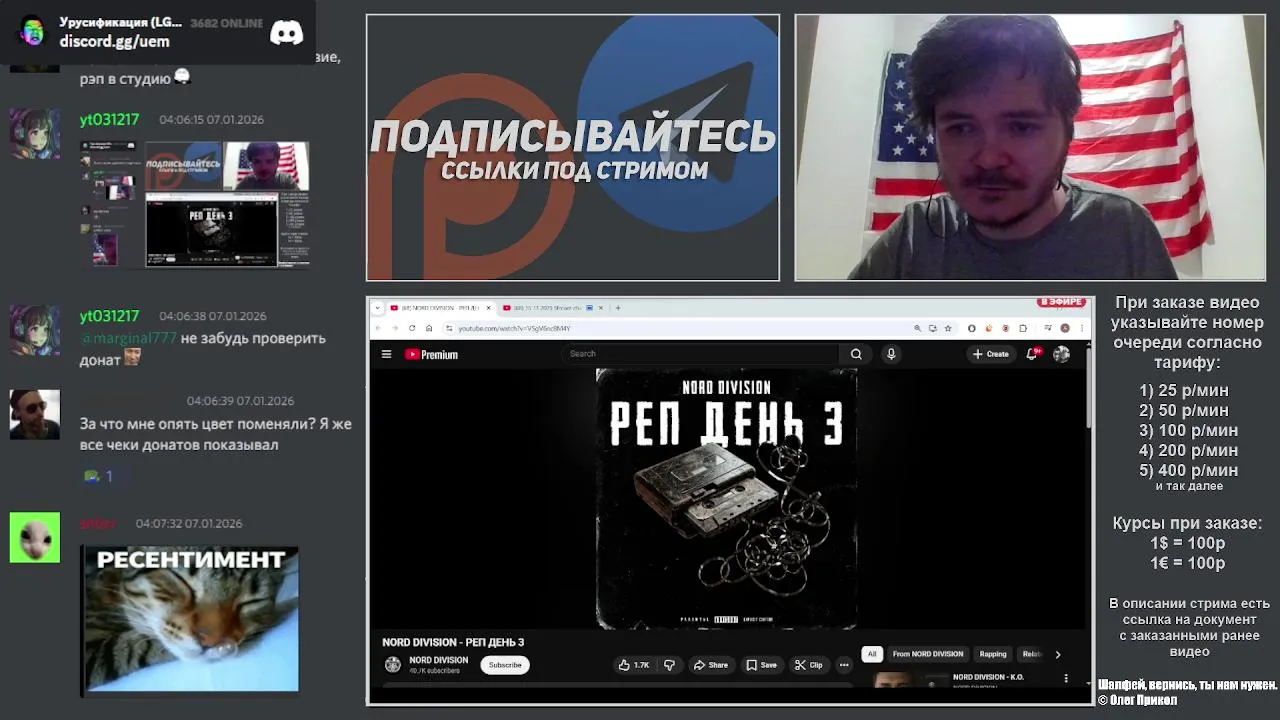The image size is (1280, 720).
Task: Open the YouTube hamburger guide menu
Action: tap(386, 354)
